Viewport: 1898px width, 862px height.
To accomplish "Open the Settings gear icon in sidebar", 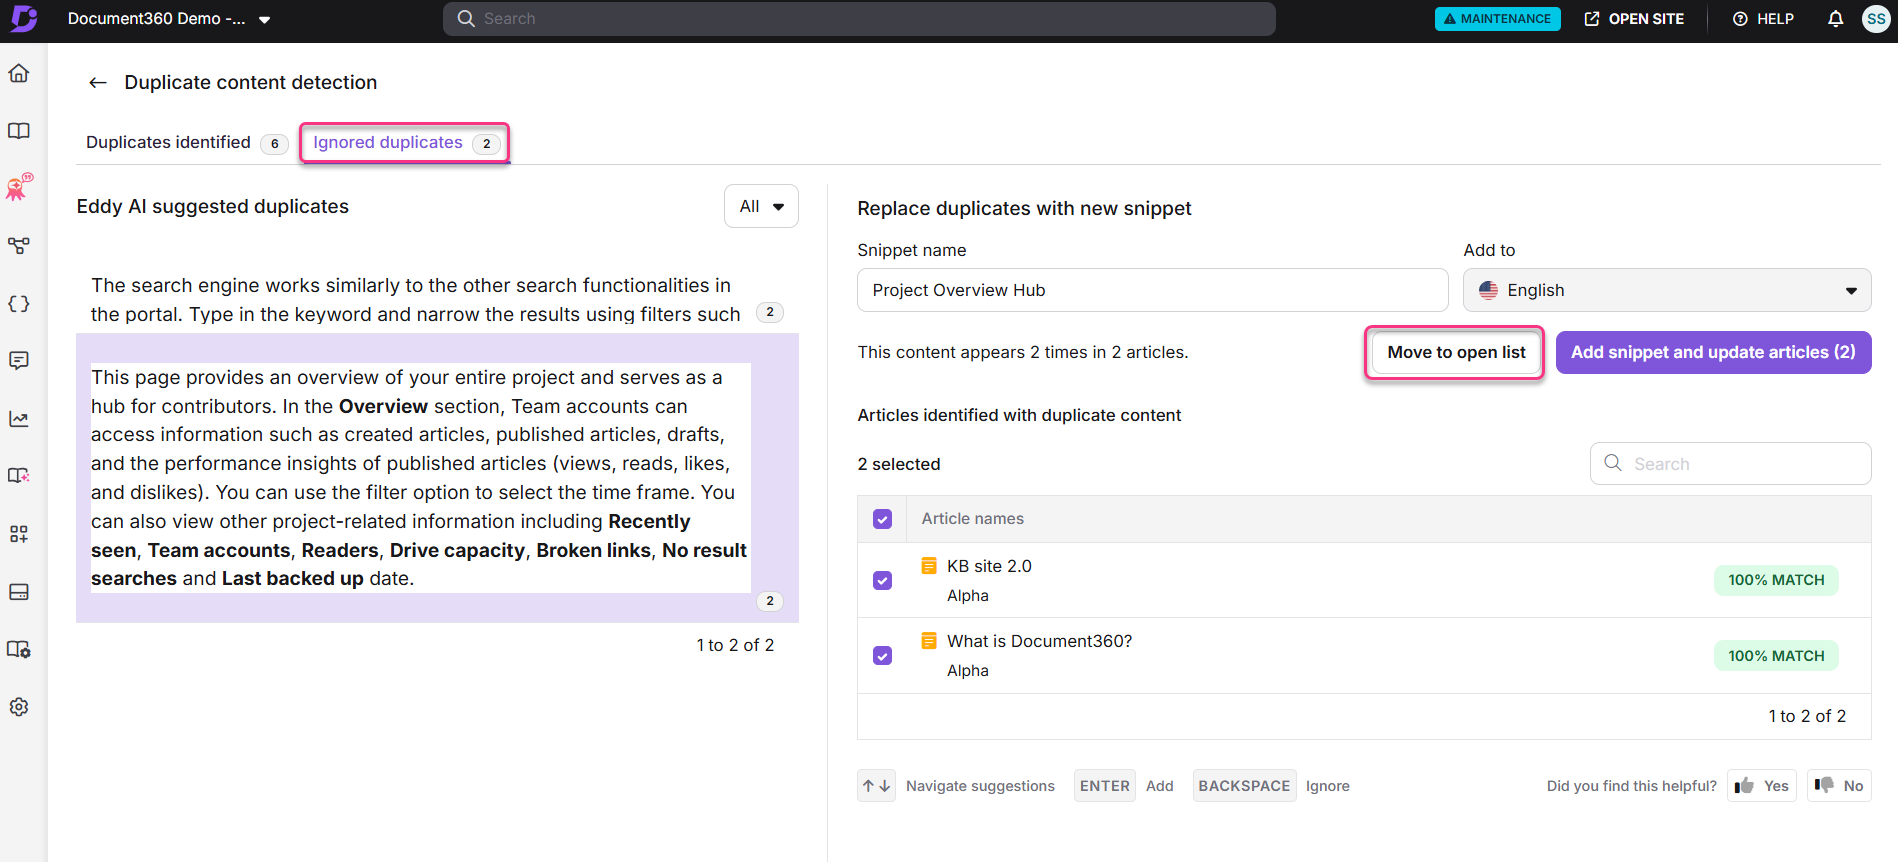I will click(19, 707).
